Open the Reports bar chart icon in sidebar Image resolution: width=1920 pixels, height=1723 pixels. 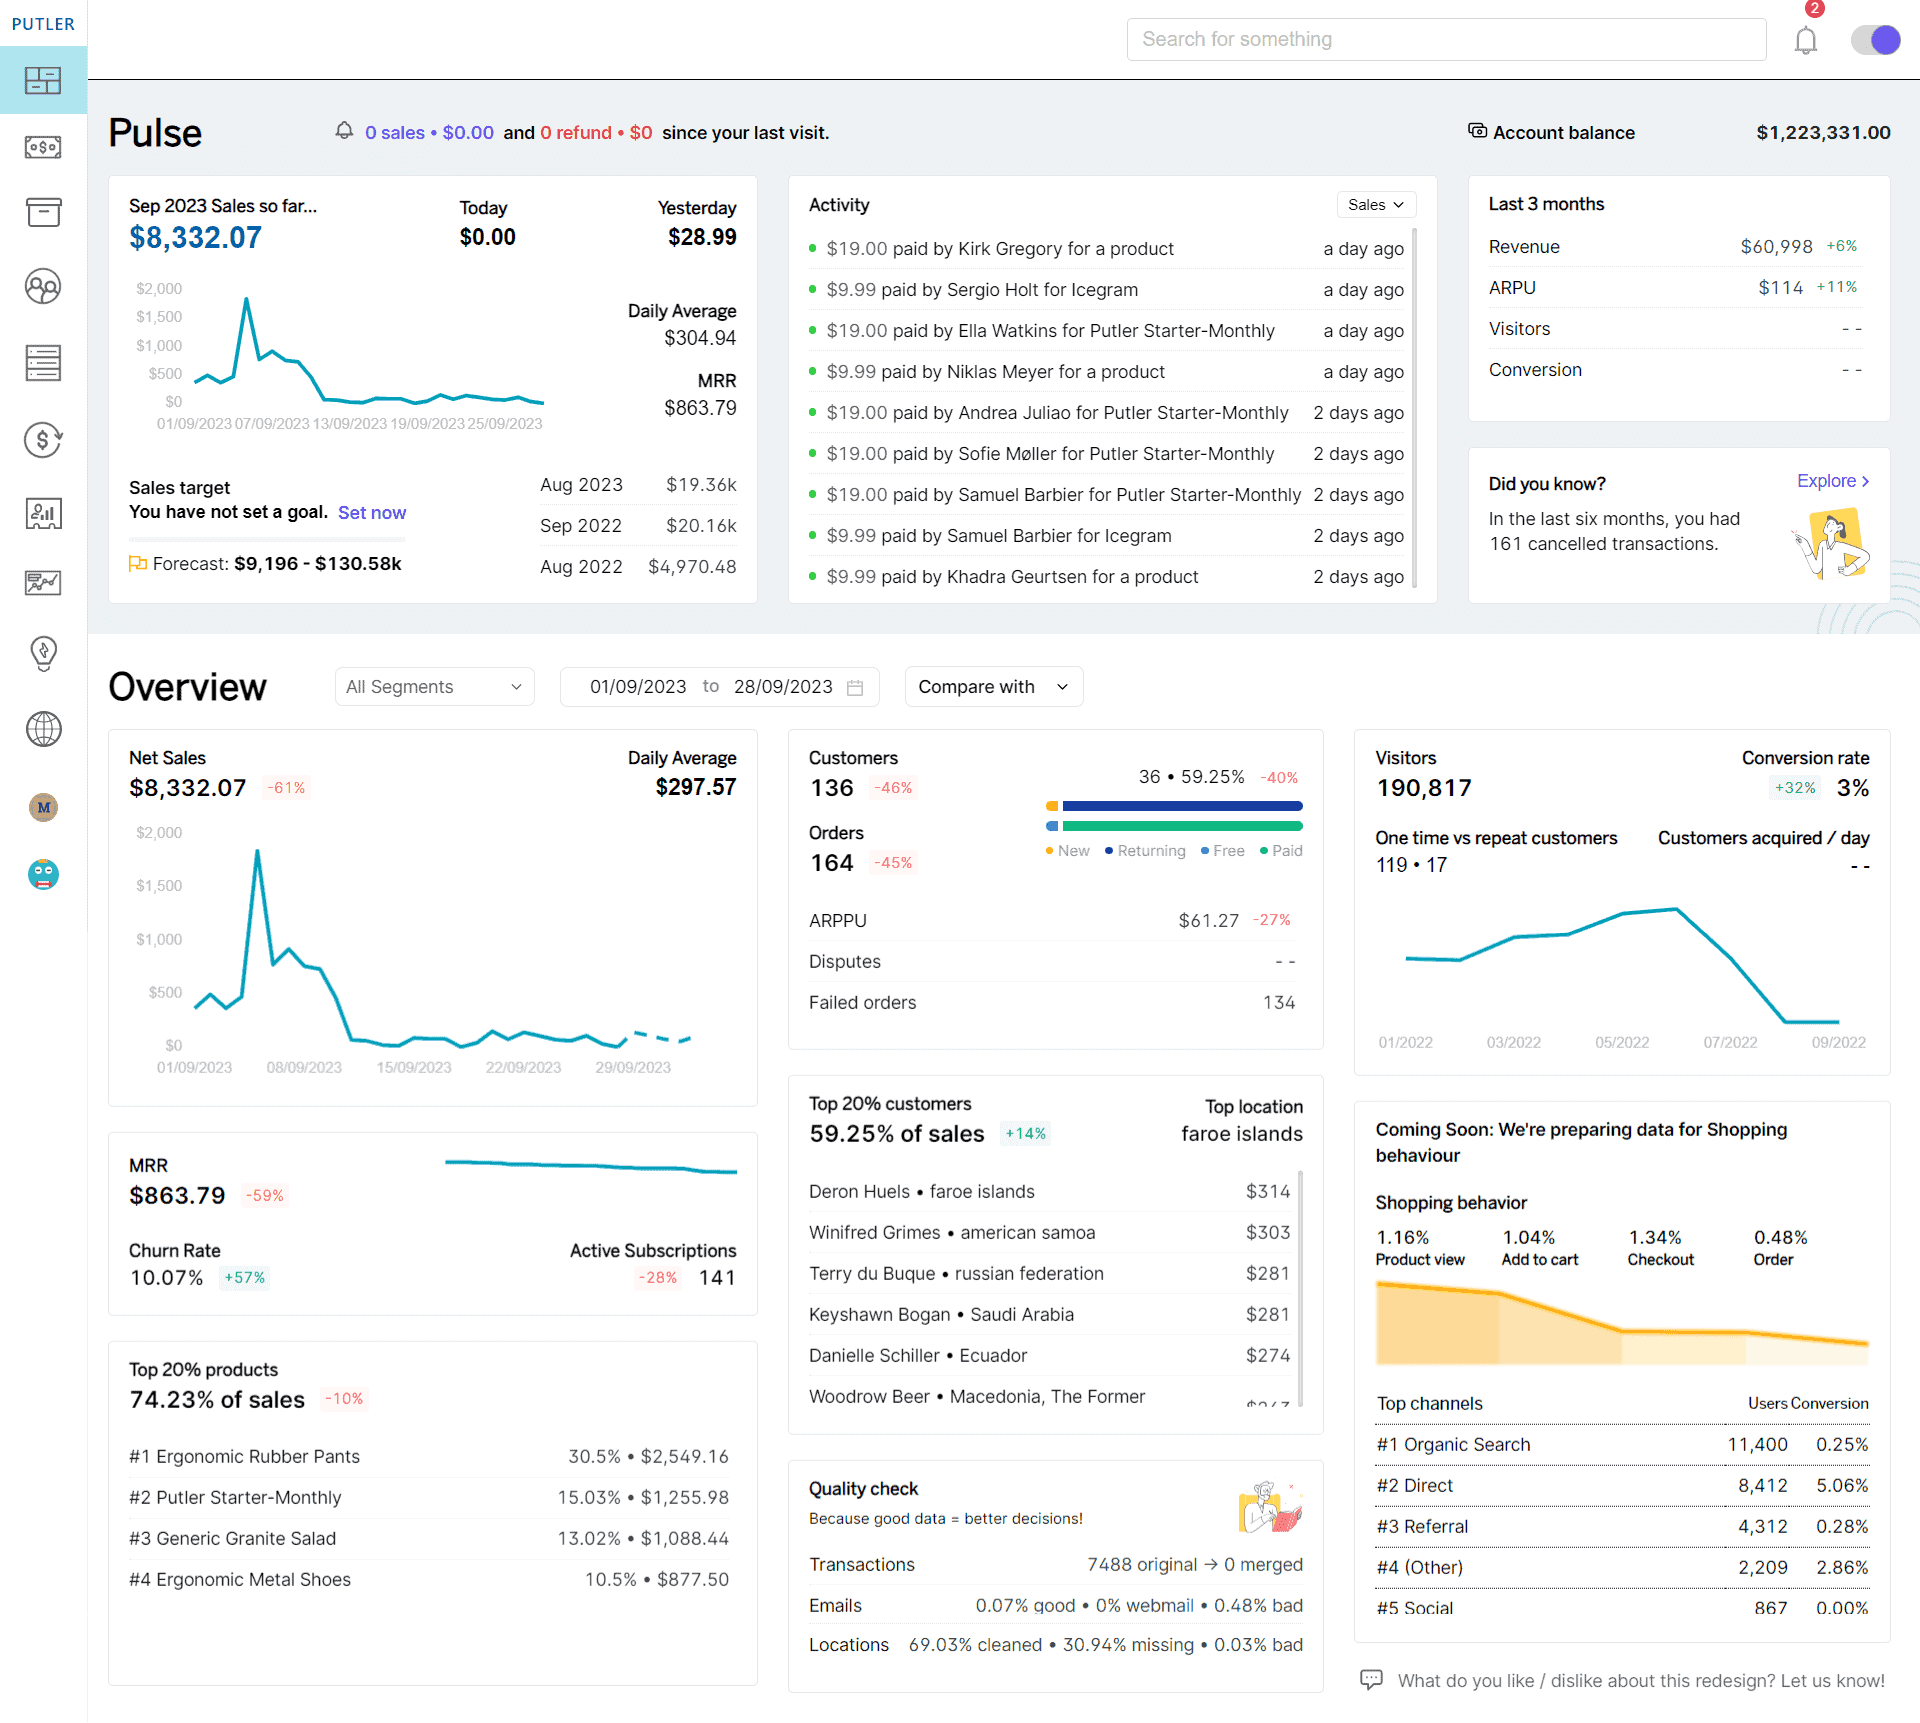coord(43,514)
